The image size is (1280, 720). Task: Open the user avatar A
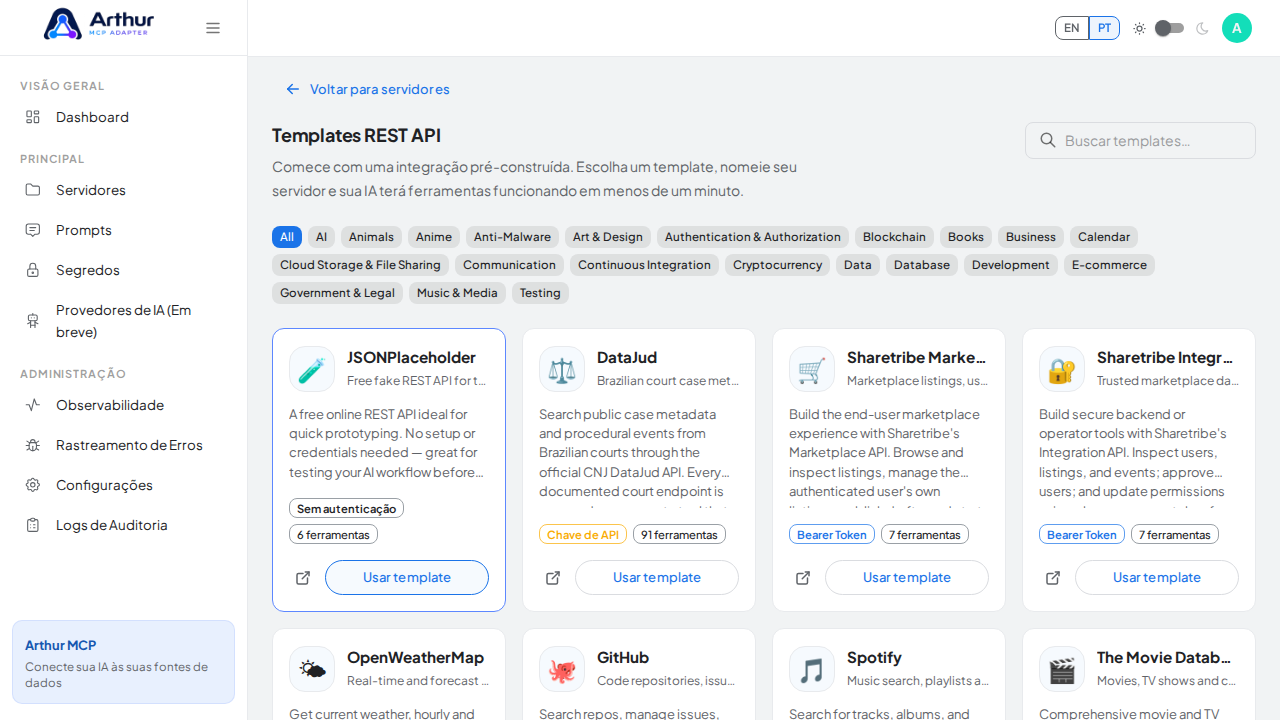(1237, 28)
